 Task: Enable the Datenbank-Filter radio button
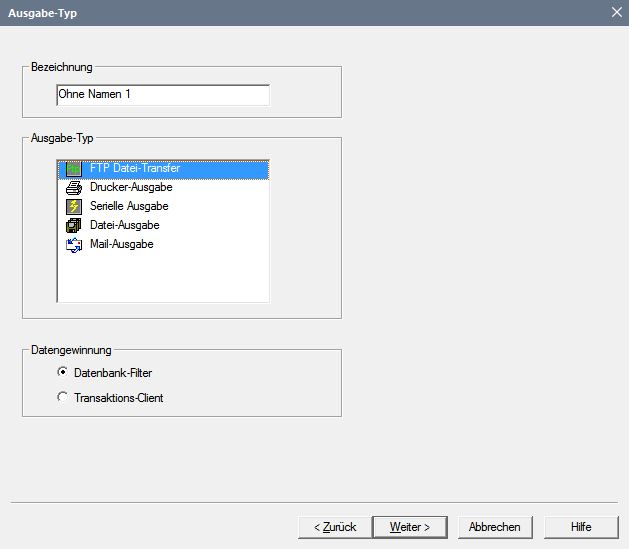pyautogui.click(x=63, y=372)
